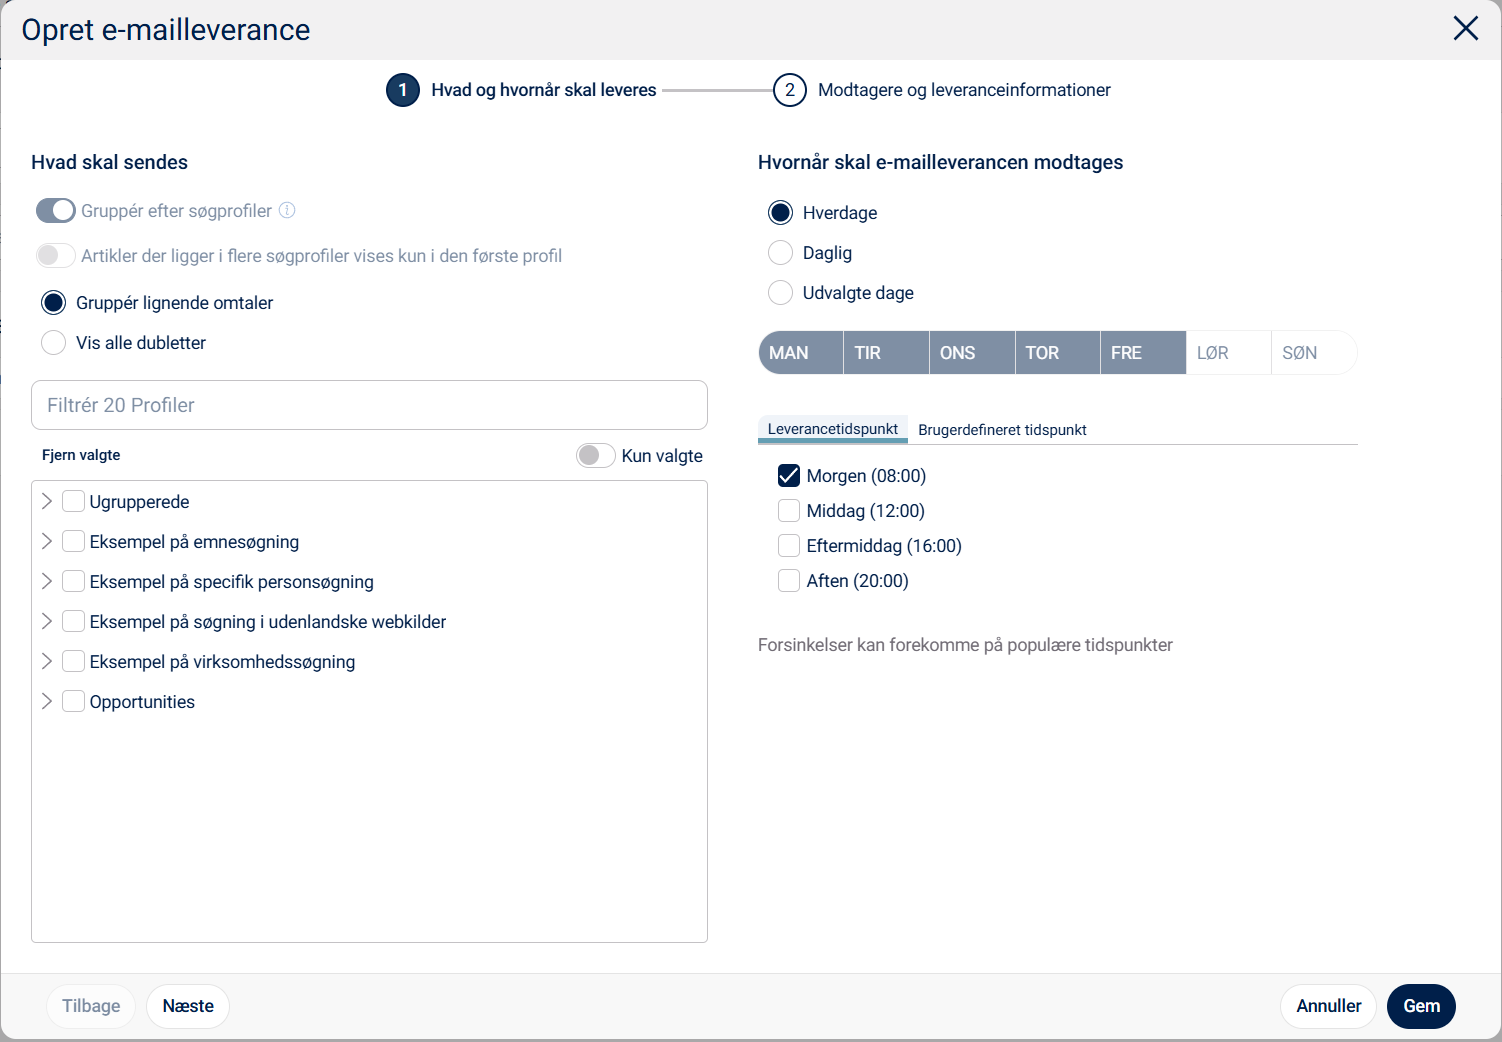Viewport: 1502px width, 1042px height.
Task: Click the Fjern valgte link
Action: [x=81, y=455]
